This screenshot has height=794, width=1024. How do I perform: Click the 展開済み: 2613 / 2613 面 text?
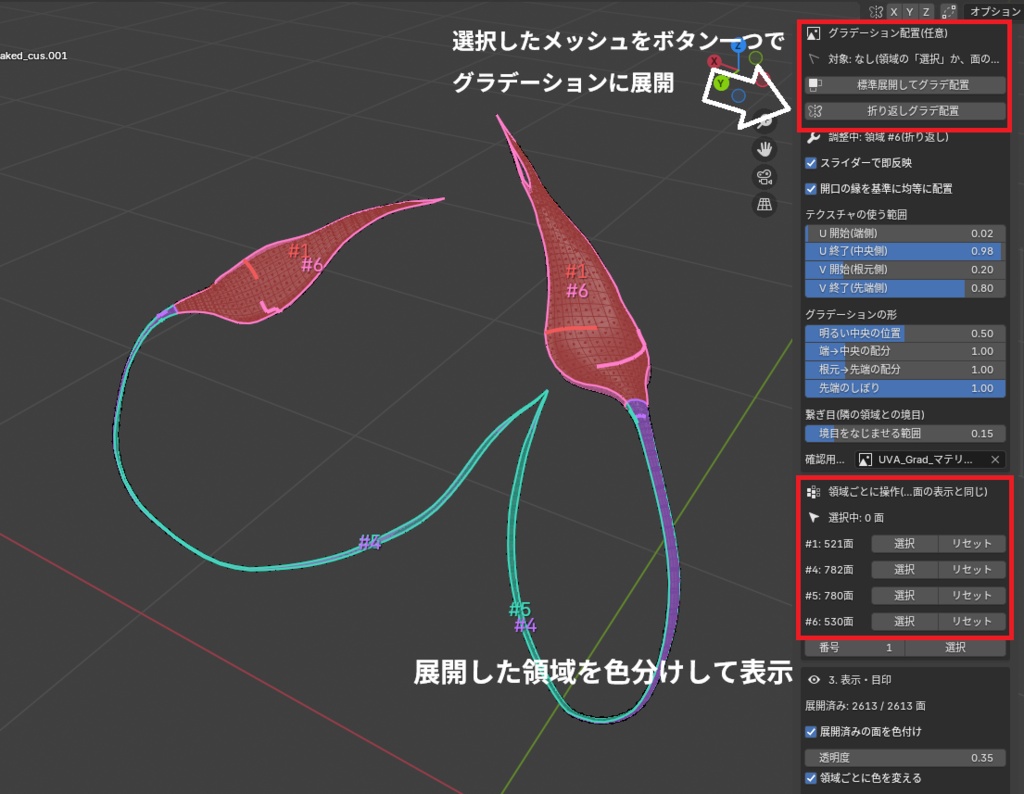[x=865, y=706]
